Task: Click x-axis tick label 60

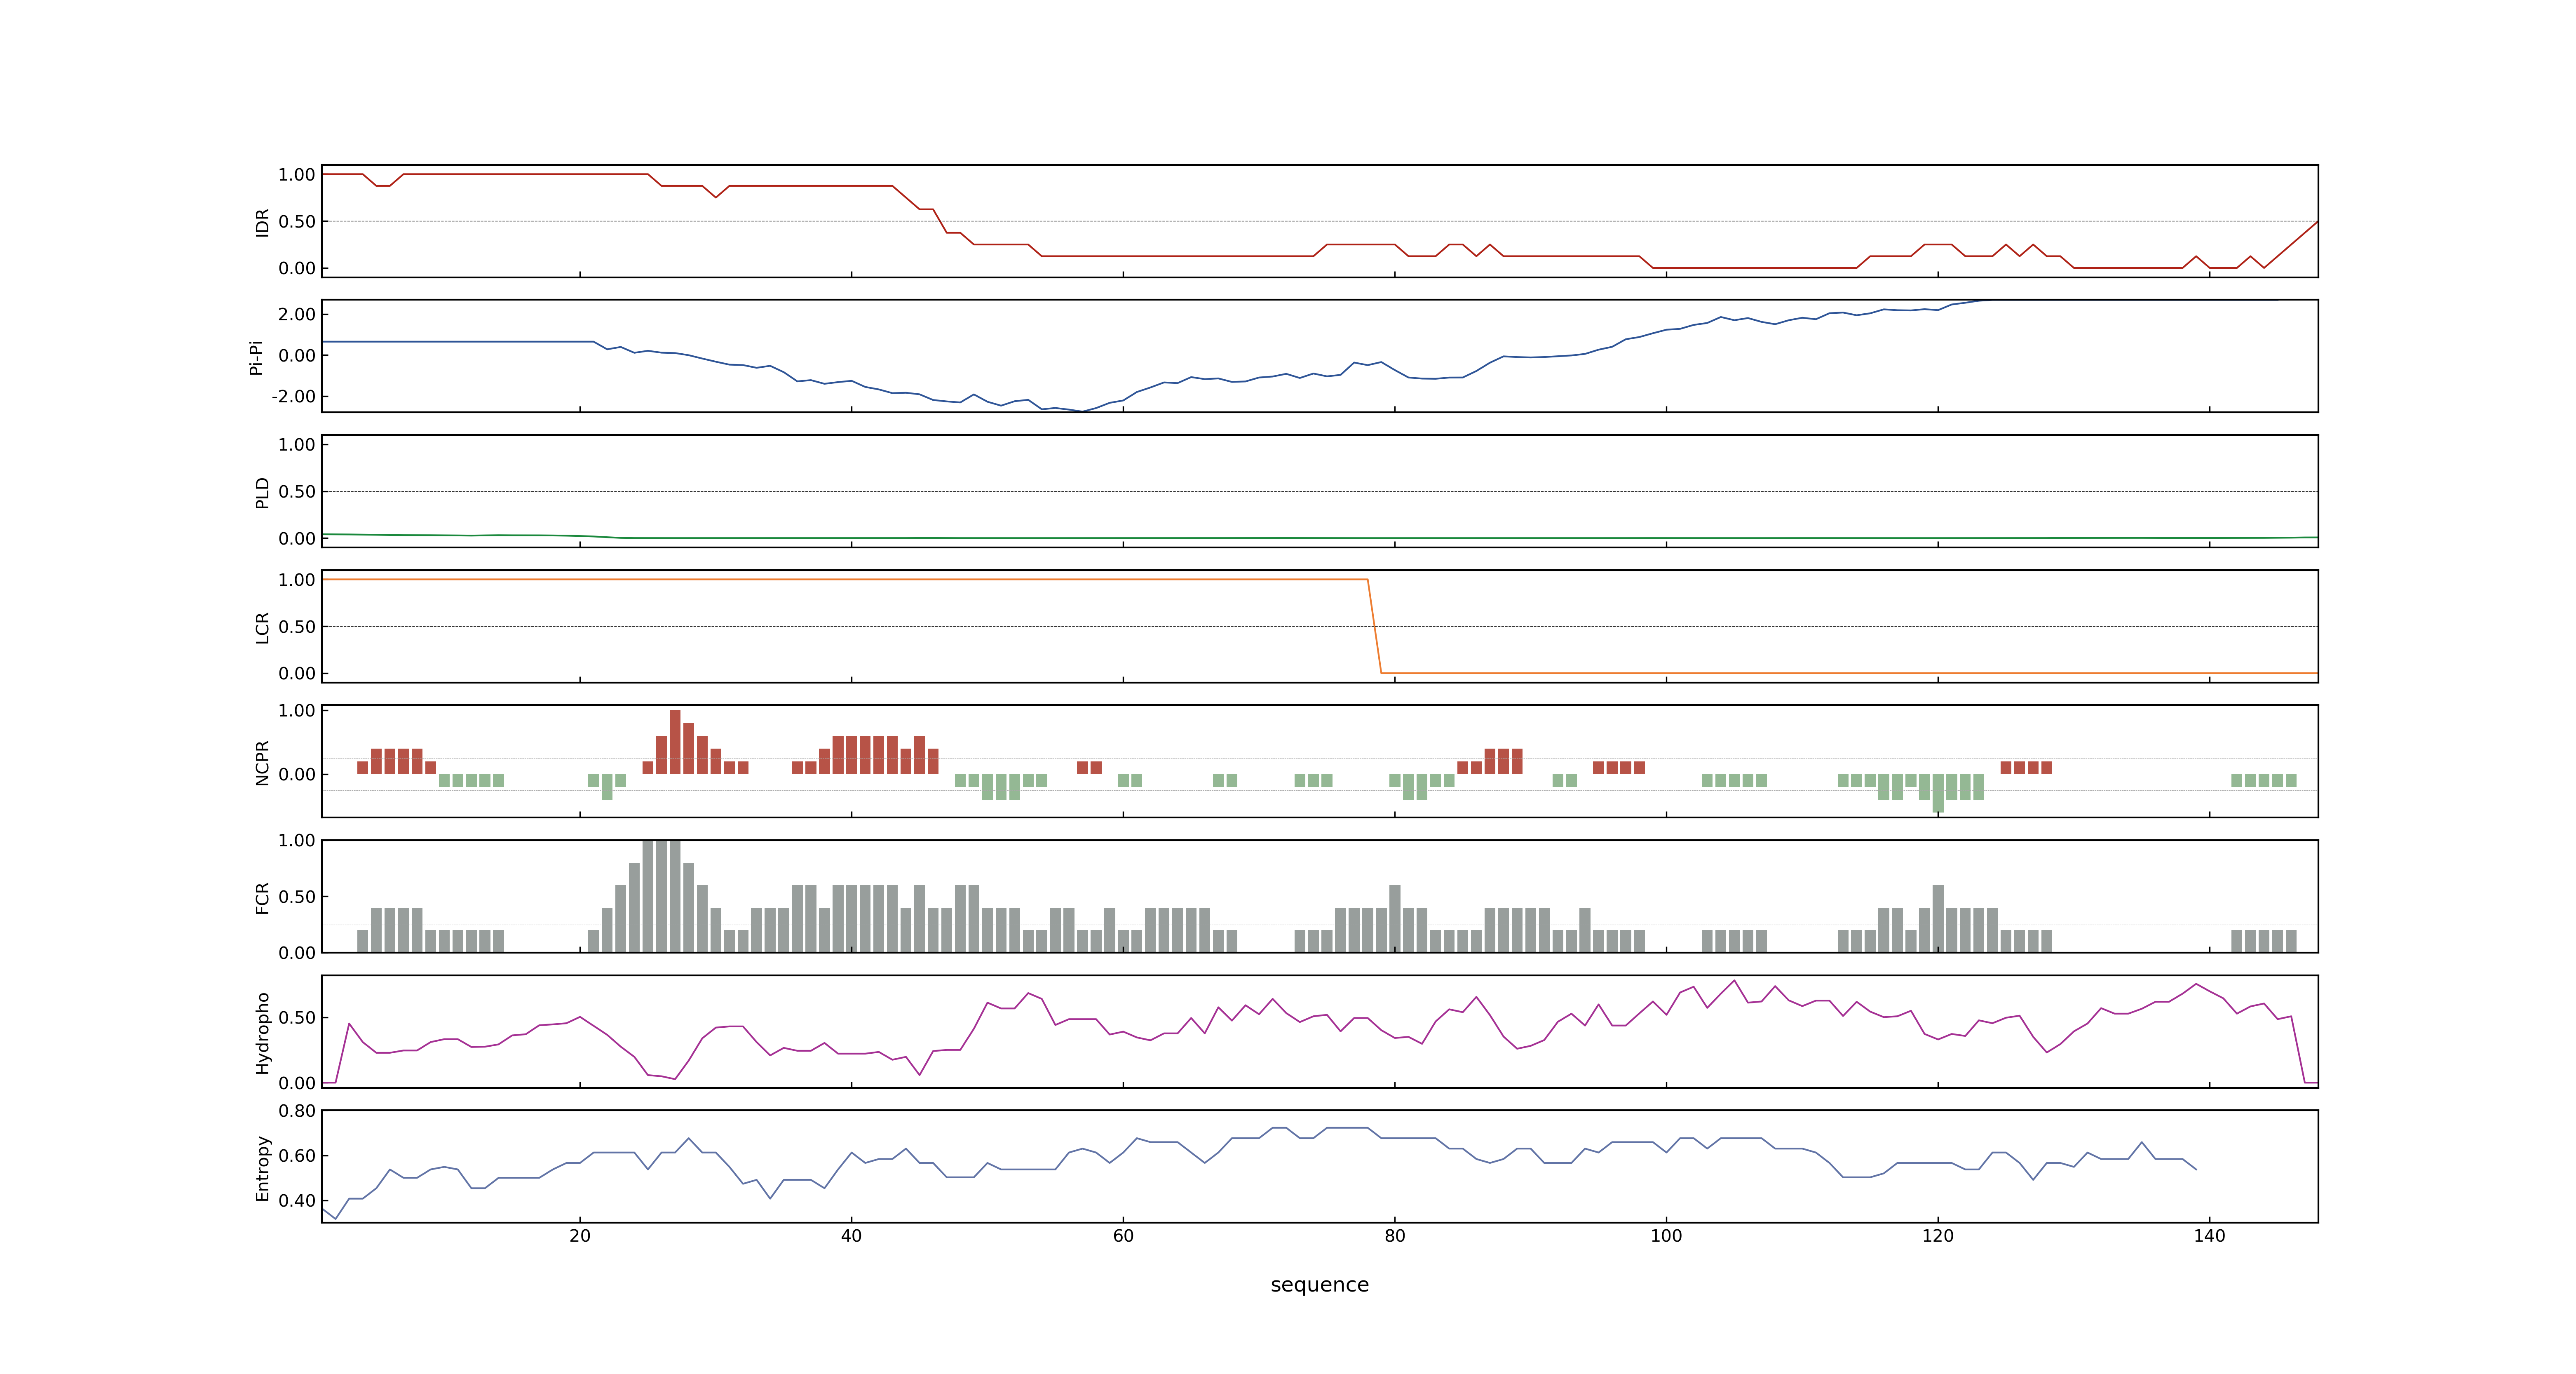Action: 1123,1236
